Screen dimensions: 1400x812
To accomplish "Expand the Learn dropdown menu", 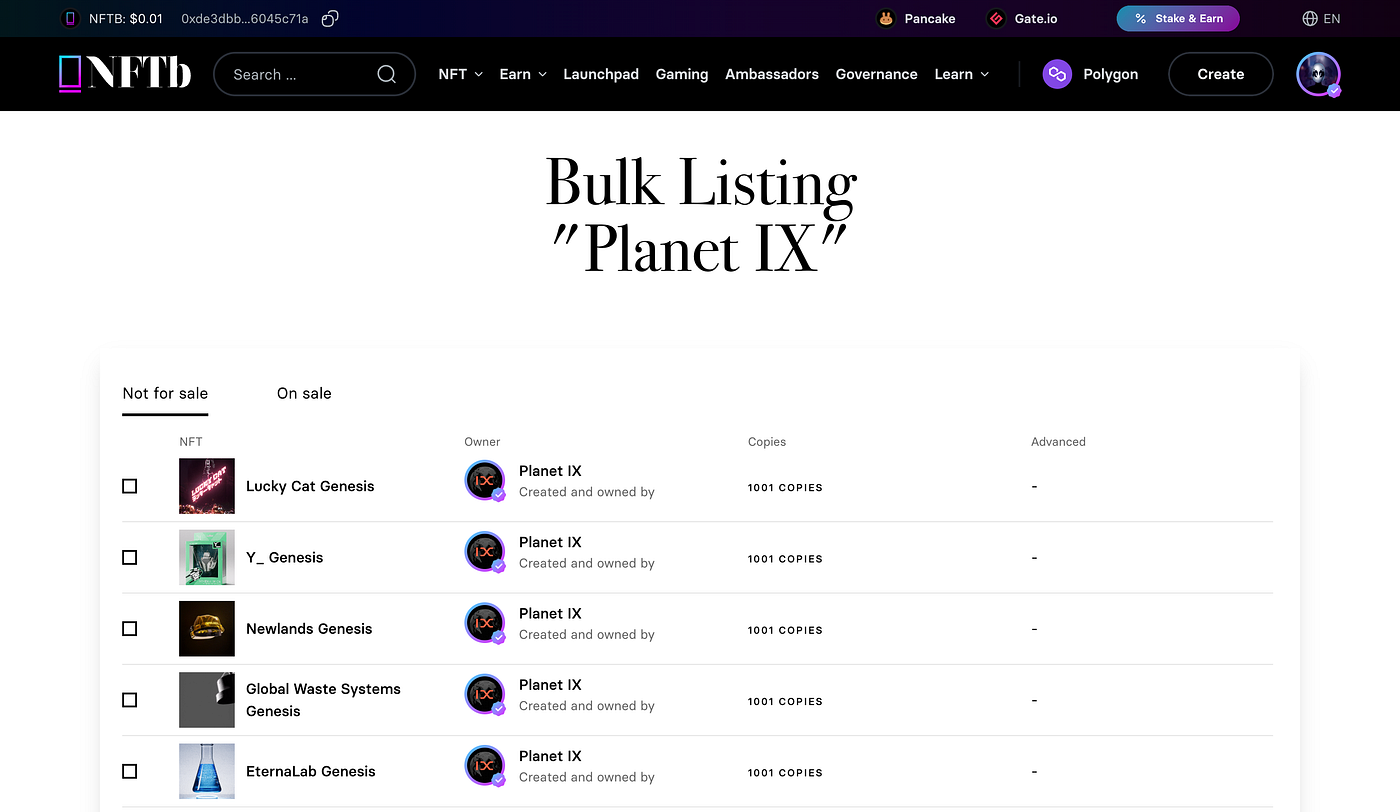I will point(962,74).
